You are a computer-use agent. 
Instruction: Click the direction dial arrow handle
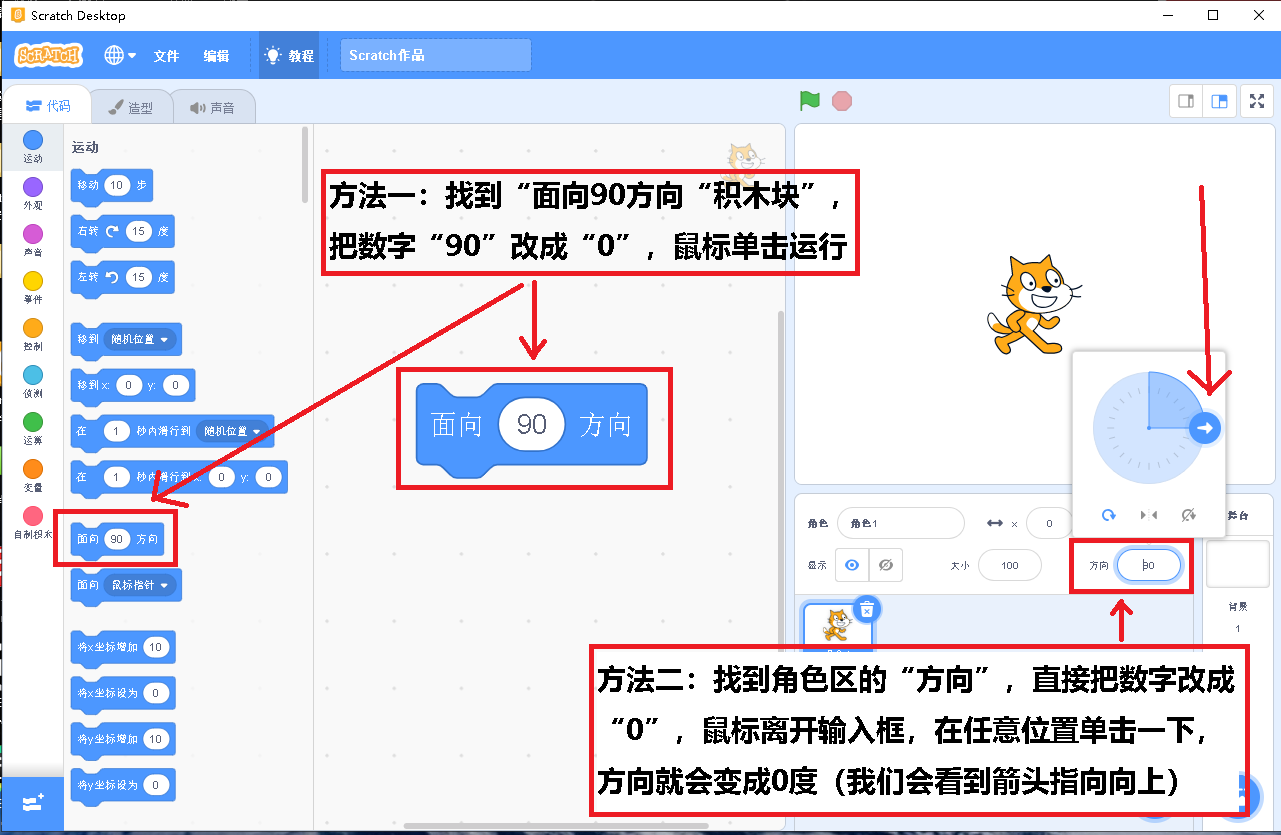(x=1205, y=428)
